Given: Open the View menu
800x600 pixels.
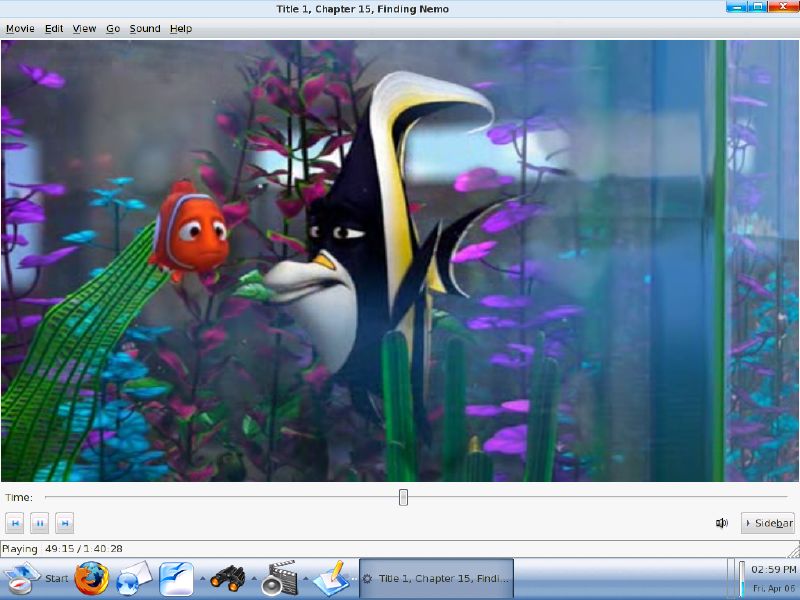Looking at the screenshot, I should pos(84,29).
